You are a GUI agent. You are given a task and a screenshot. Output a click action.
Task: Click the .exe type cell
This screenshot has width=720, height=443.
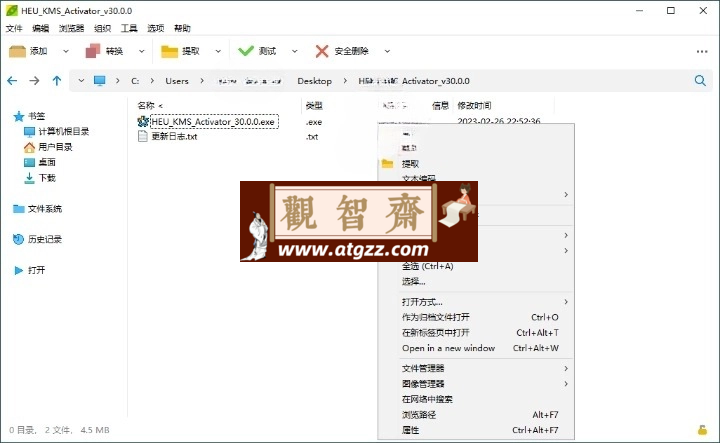[x=314, y=122]
